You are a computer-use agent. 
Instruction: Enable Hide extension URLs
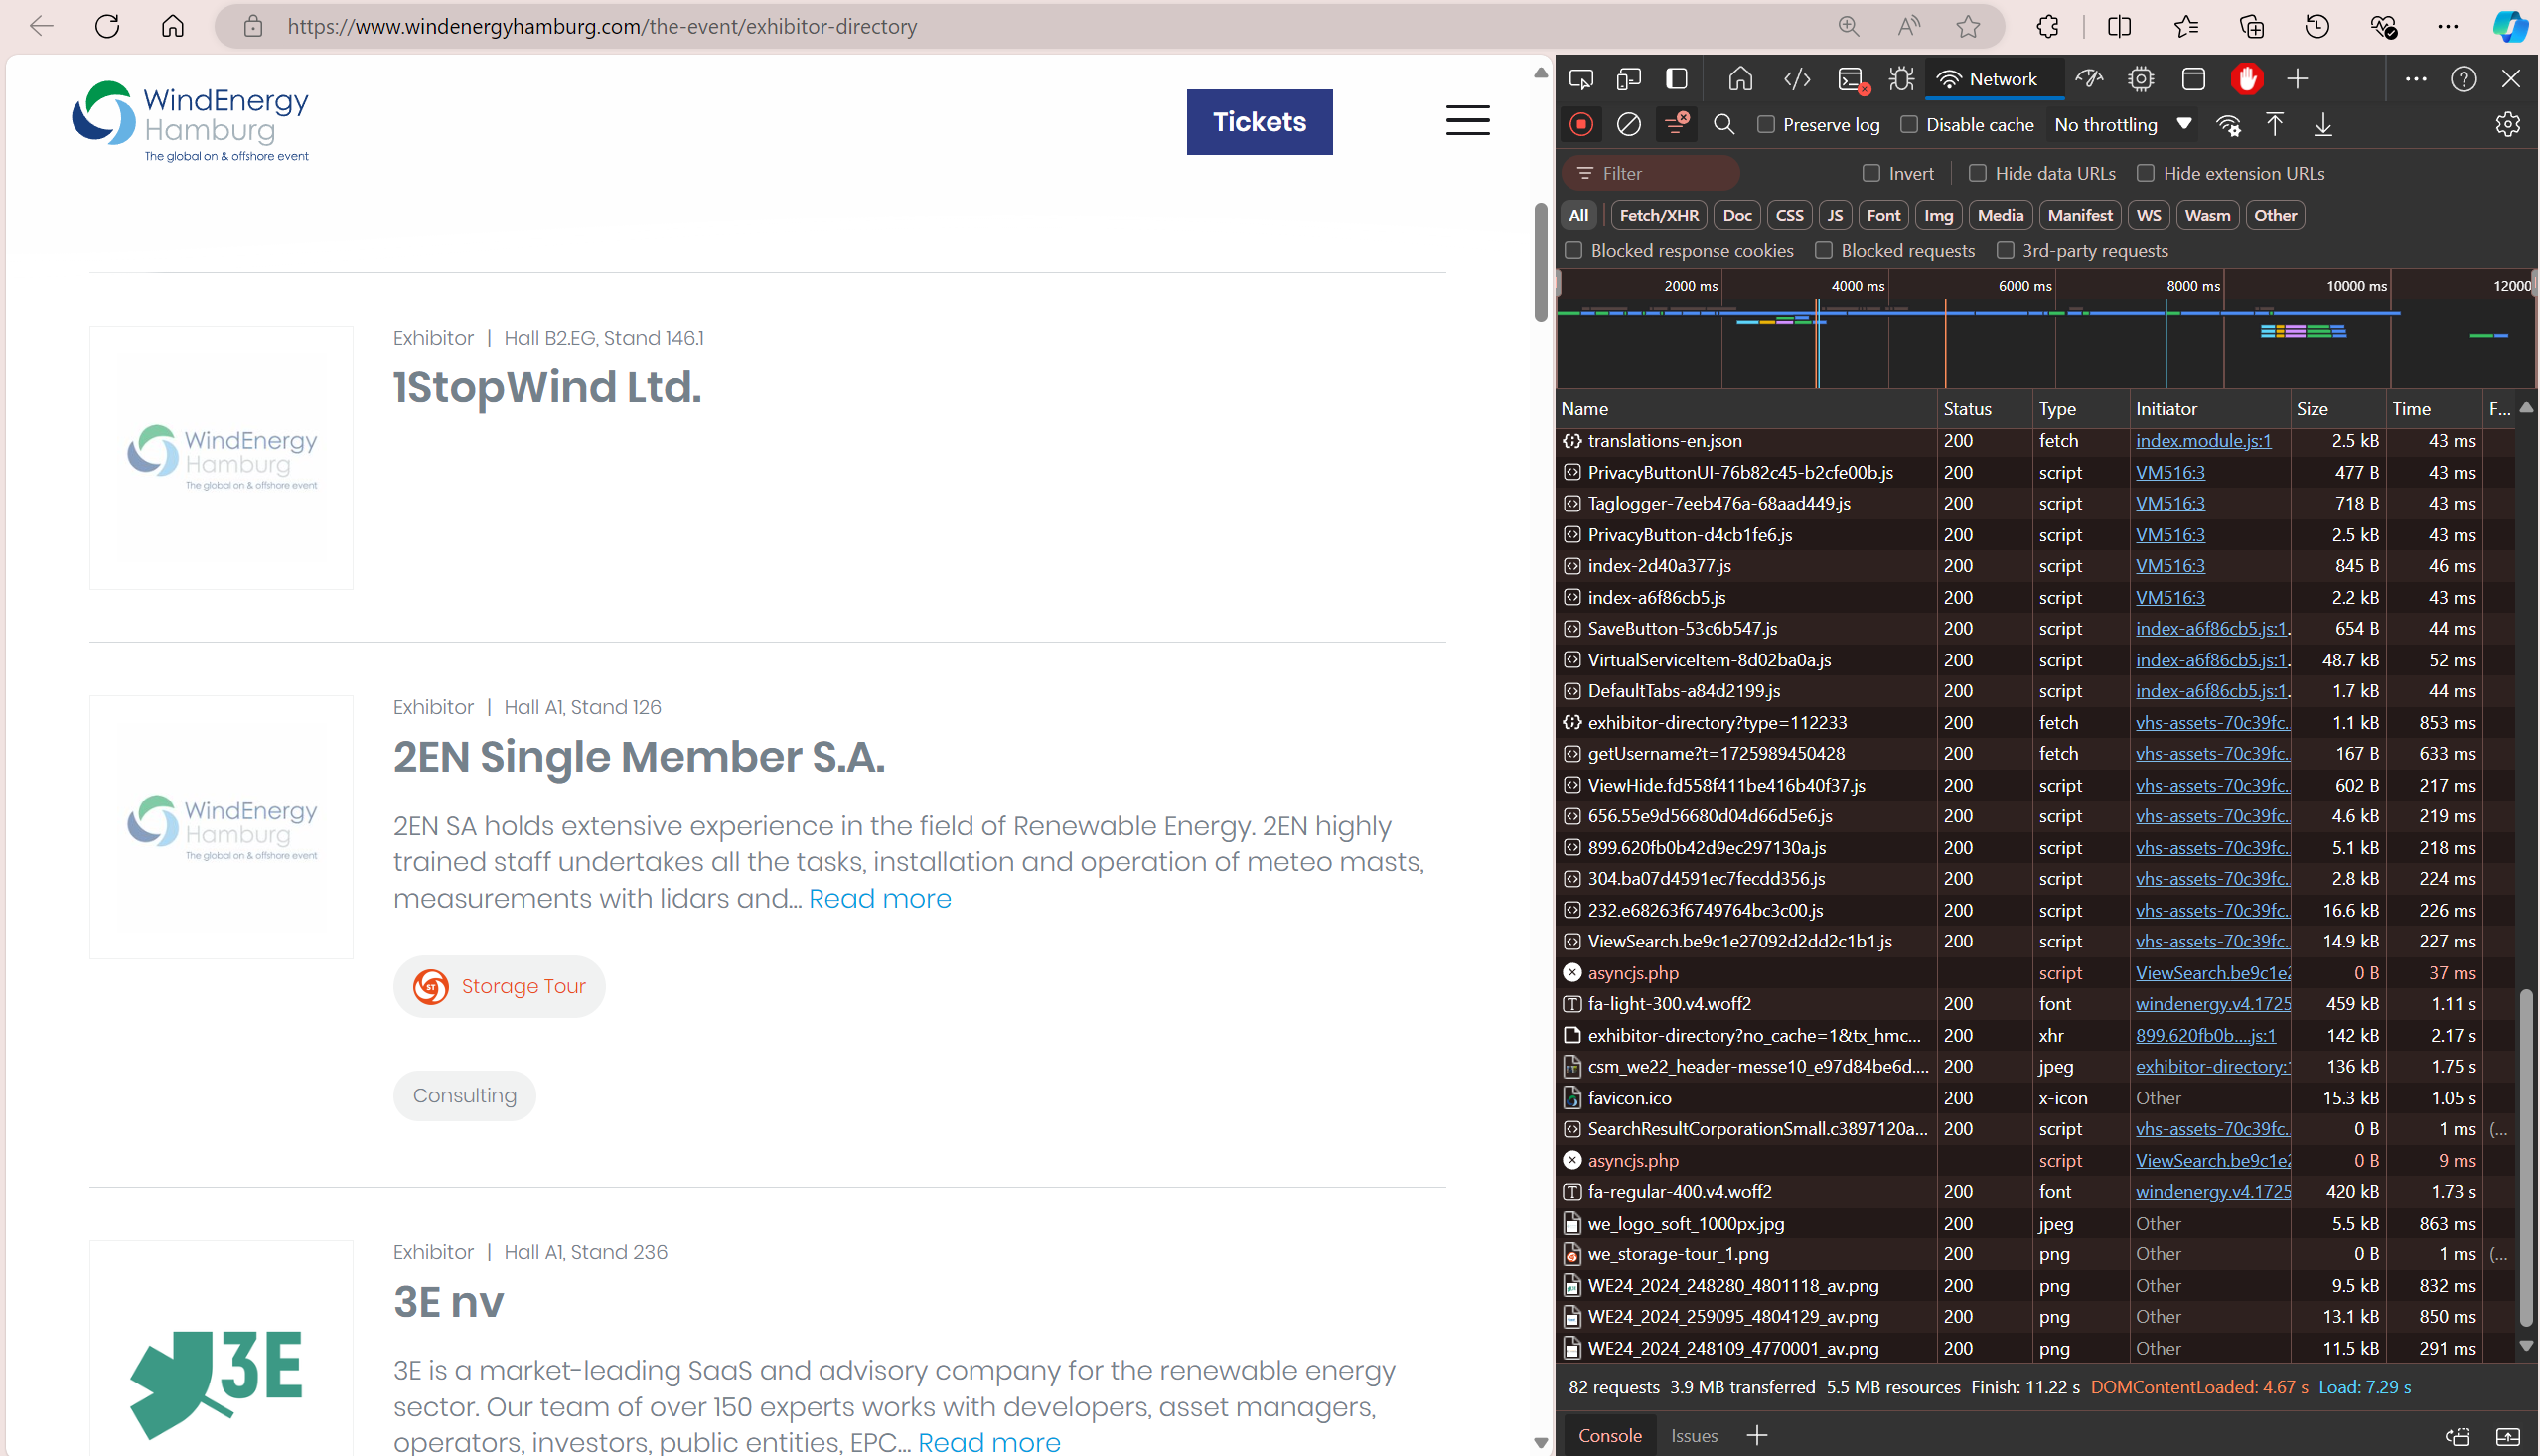click(x=2146, y=173)
